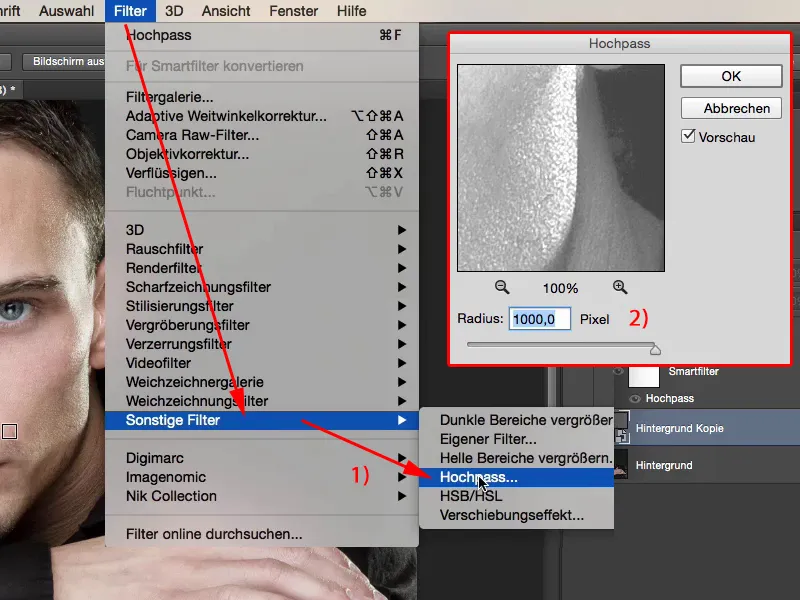Open the 3D menu in menu bar
The image size is (800, 600).
[x=174, y=11]
